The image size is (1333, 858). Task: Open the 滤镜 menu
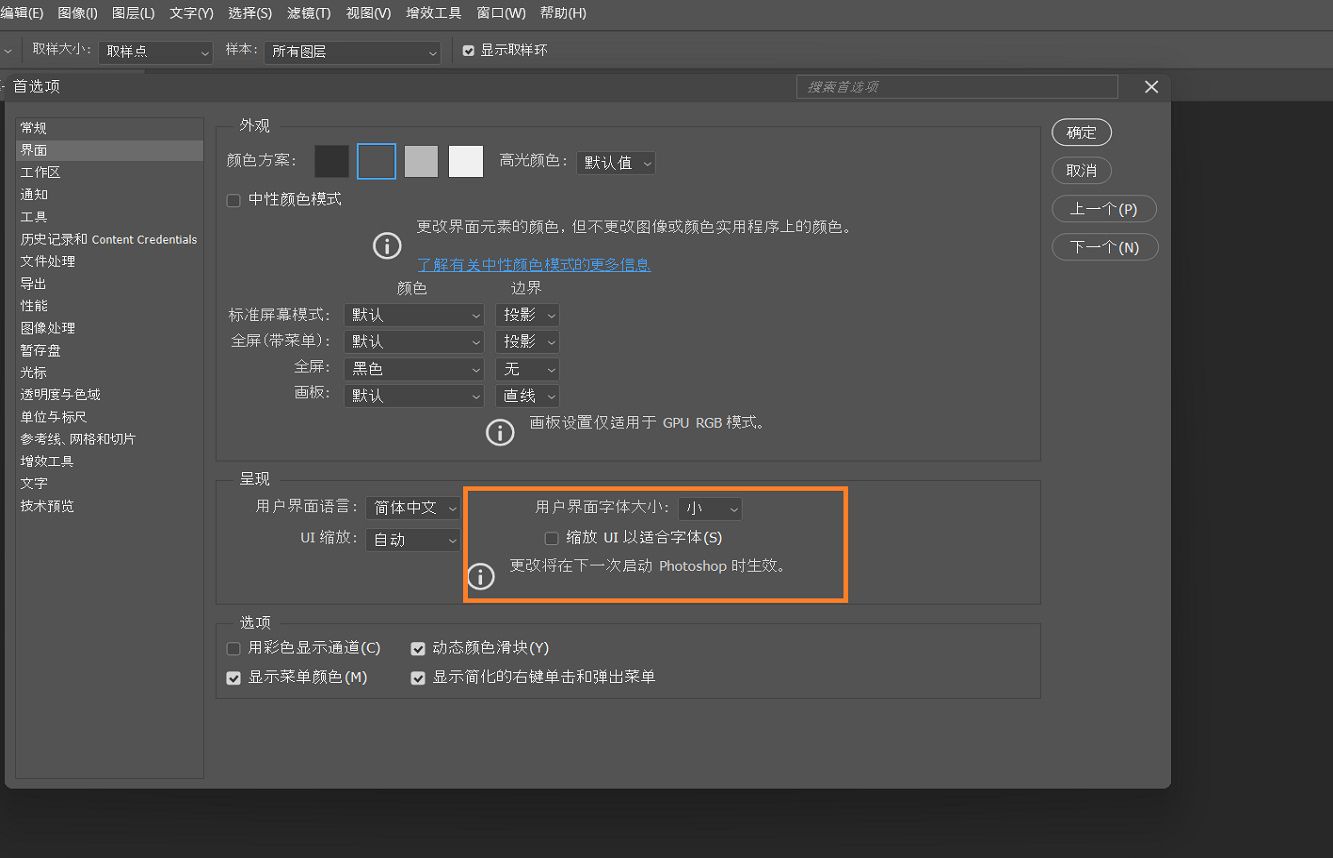click(307, 13)
